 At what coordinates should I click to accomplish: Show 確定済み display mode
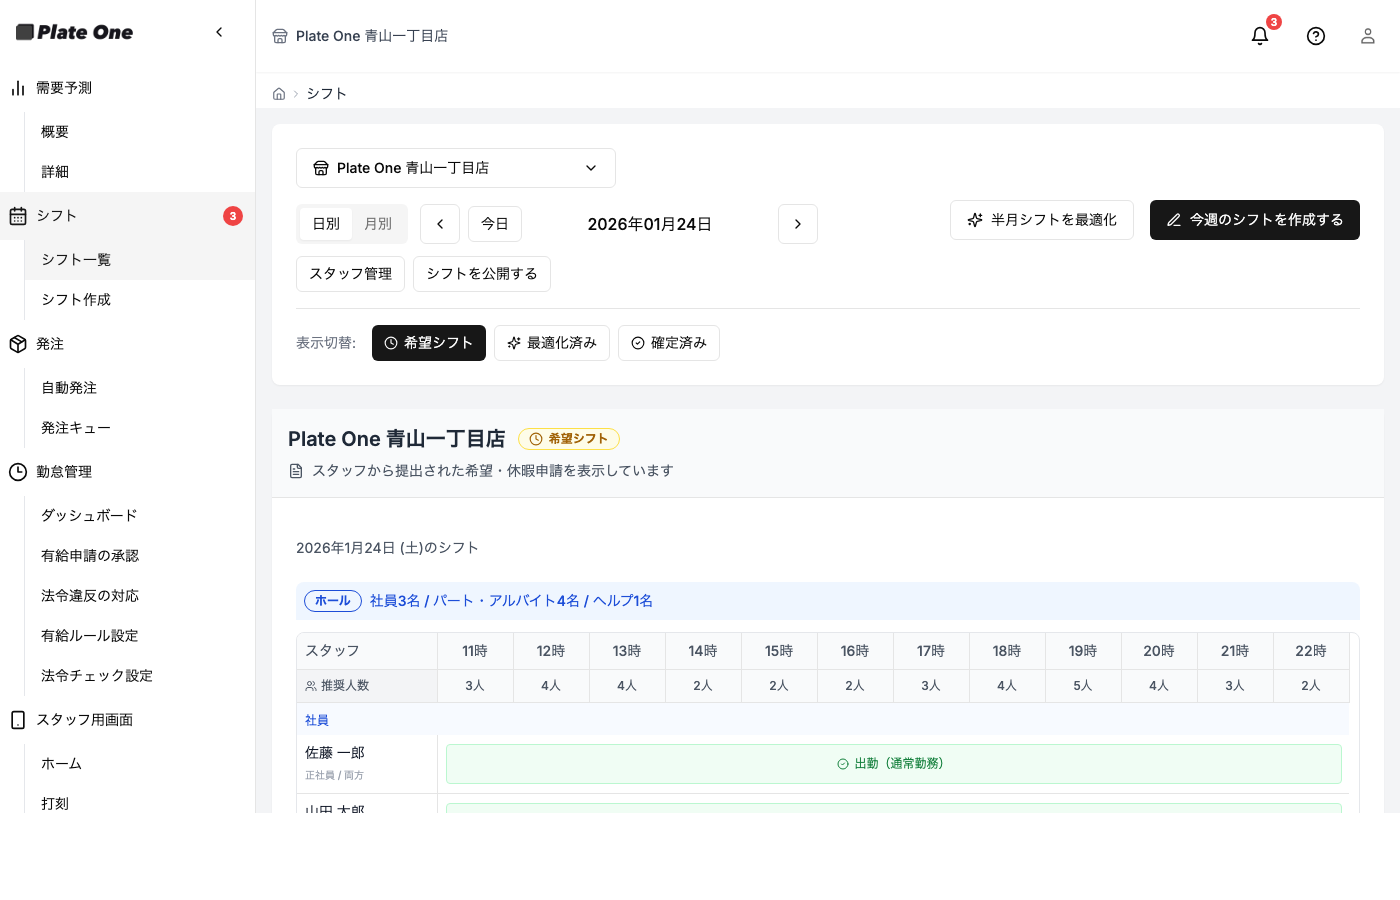pyautogui.click(x=669, y=343)
